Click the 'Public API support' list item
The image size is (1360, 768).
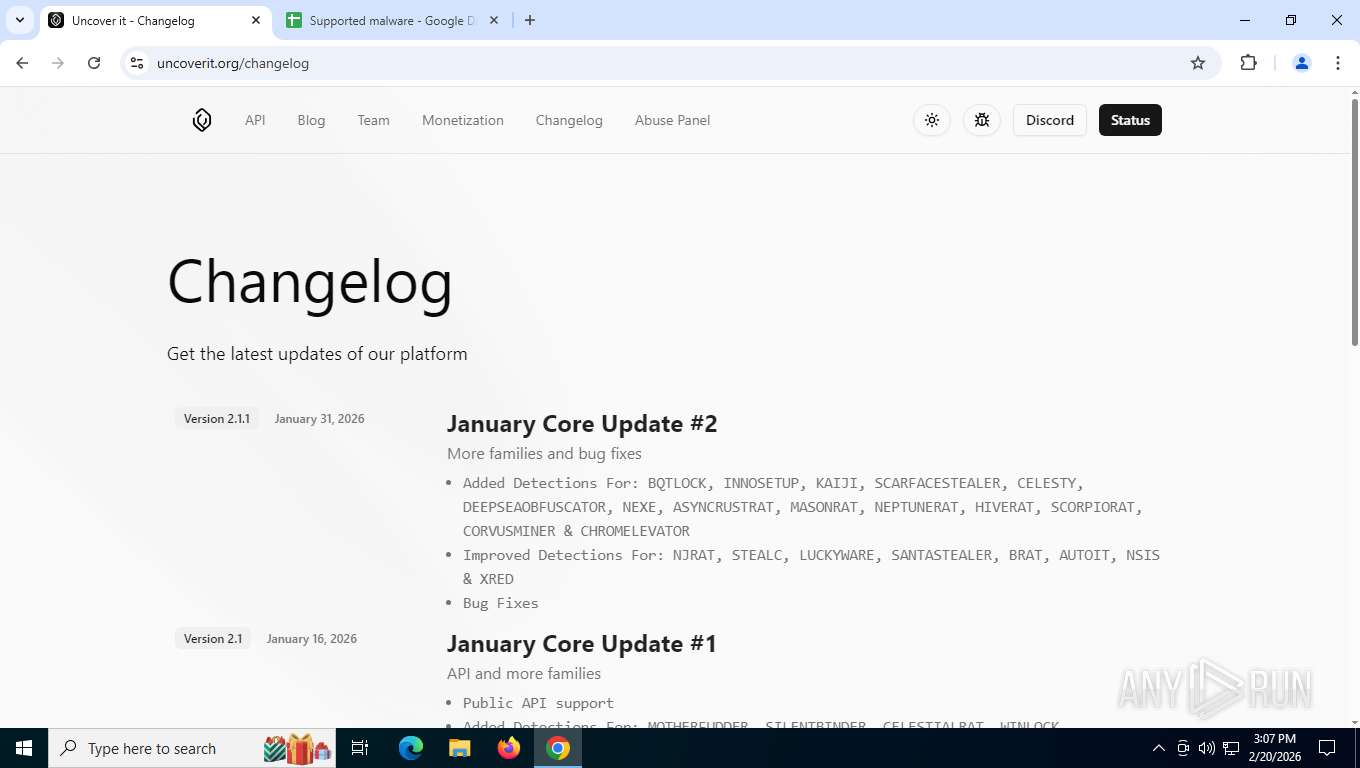538,703
